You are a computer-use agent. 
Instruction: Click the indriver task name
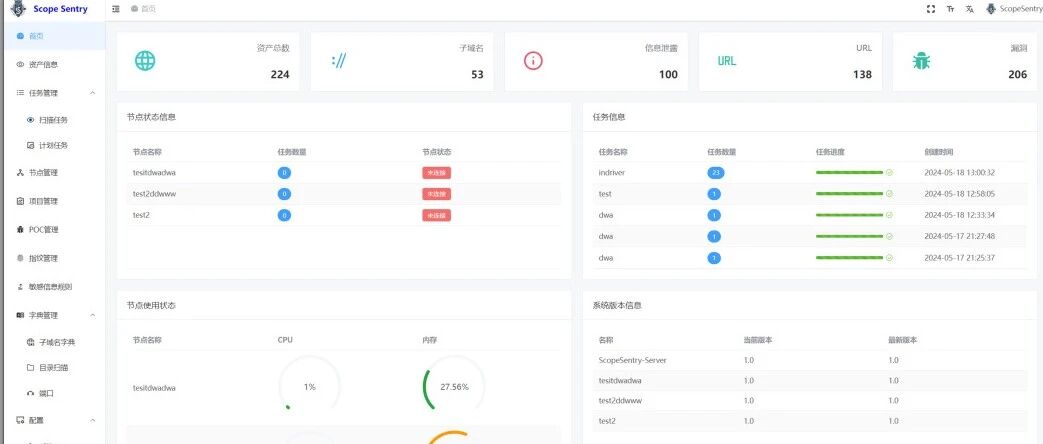pyautogui.click(x=611, y=172)
